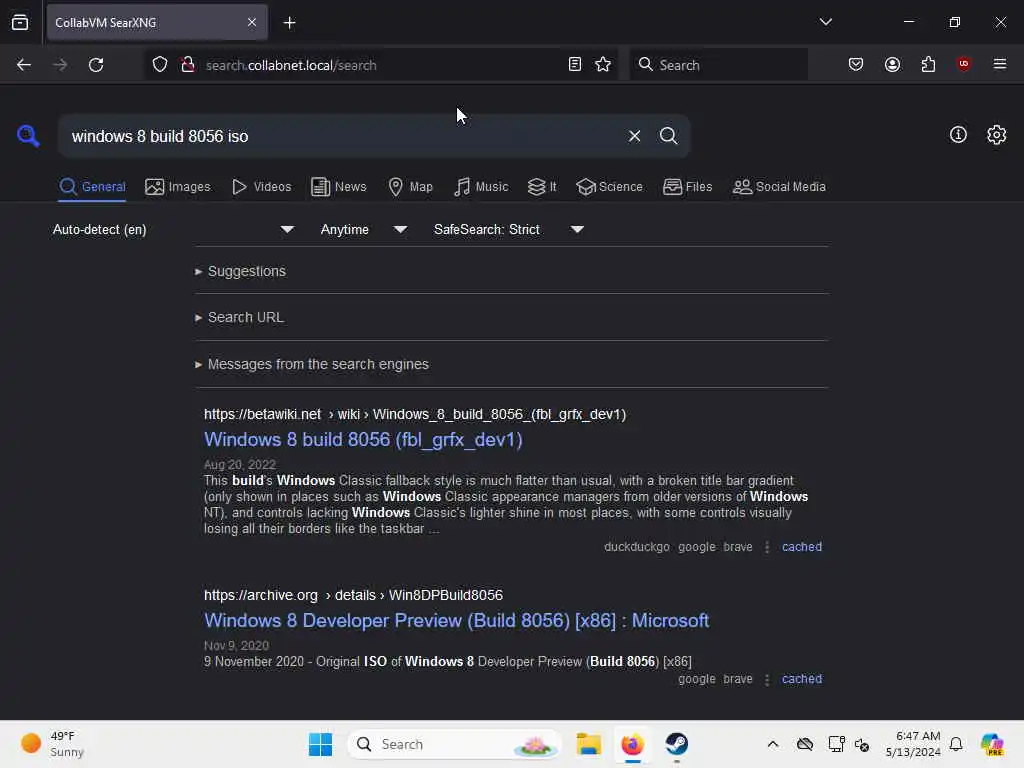Save page to Pocket
Screen dimensions: 1024x768
856,65
